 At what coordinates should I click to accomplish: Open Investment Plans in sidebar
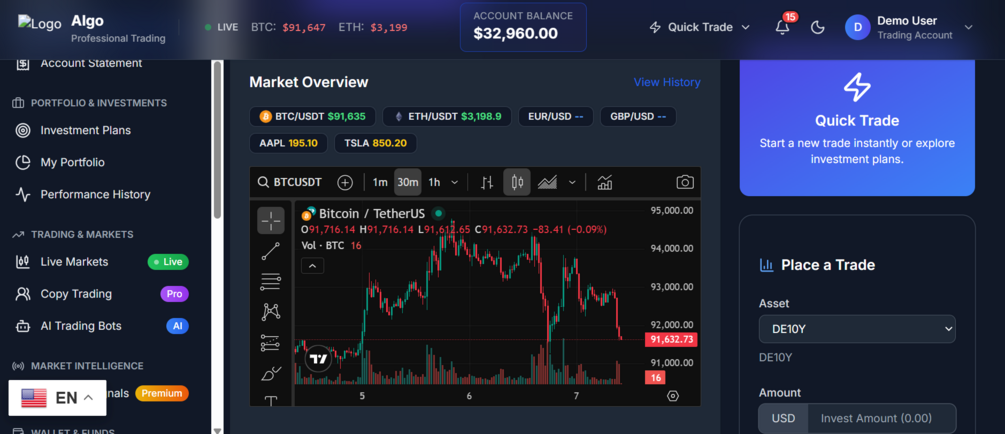pos(85,130)
